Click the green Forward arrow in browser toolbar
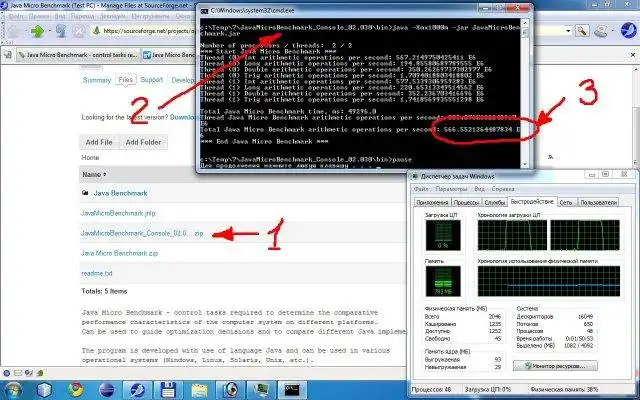The image size is (640, 400). pos(37,31)
